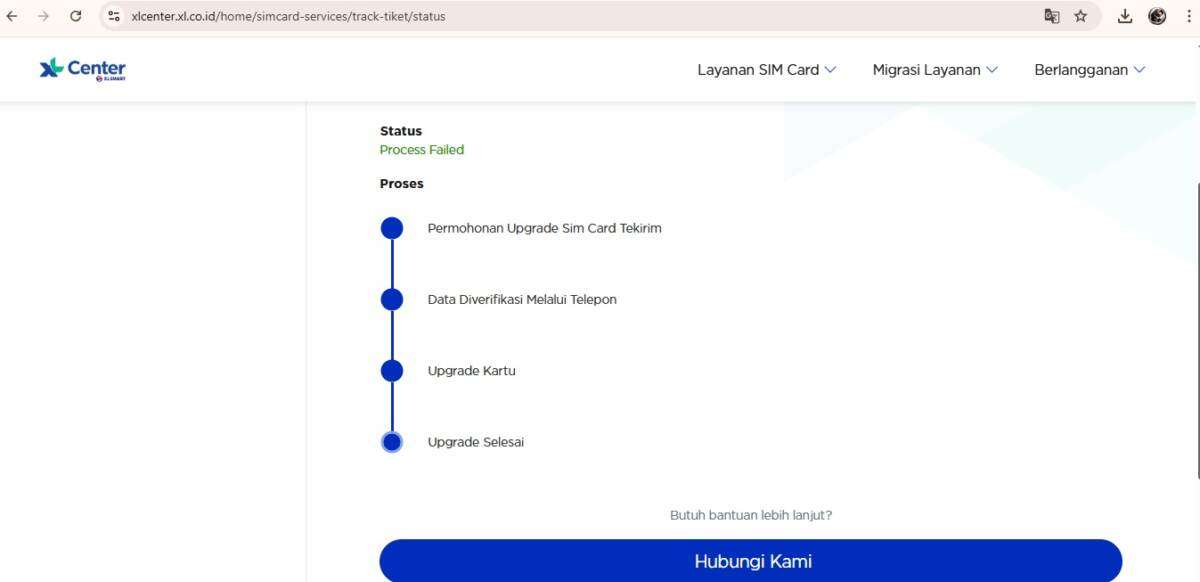Bookmark this page with the star icon

[x=1080, y=16]
